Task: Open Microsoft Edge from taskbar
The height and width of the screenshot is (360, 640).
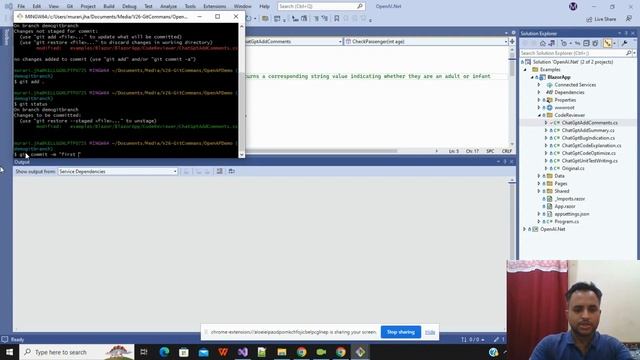Action: pos(164,352)
